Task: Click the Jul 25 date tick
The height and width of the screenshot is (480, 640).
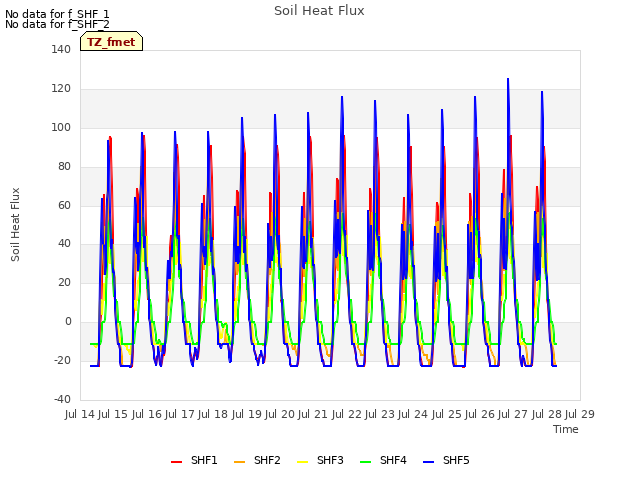Action: point(447,414)
